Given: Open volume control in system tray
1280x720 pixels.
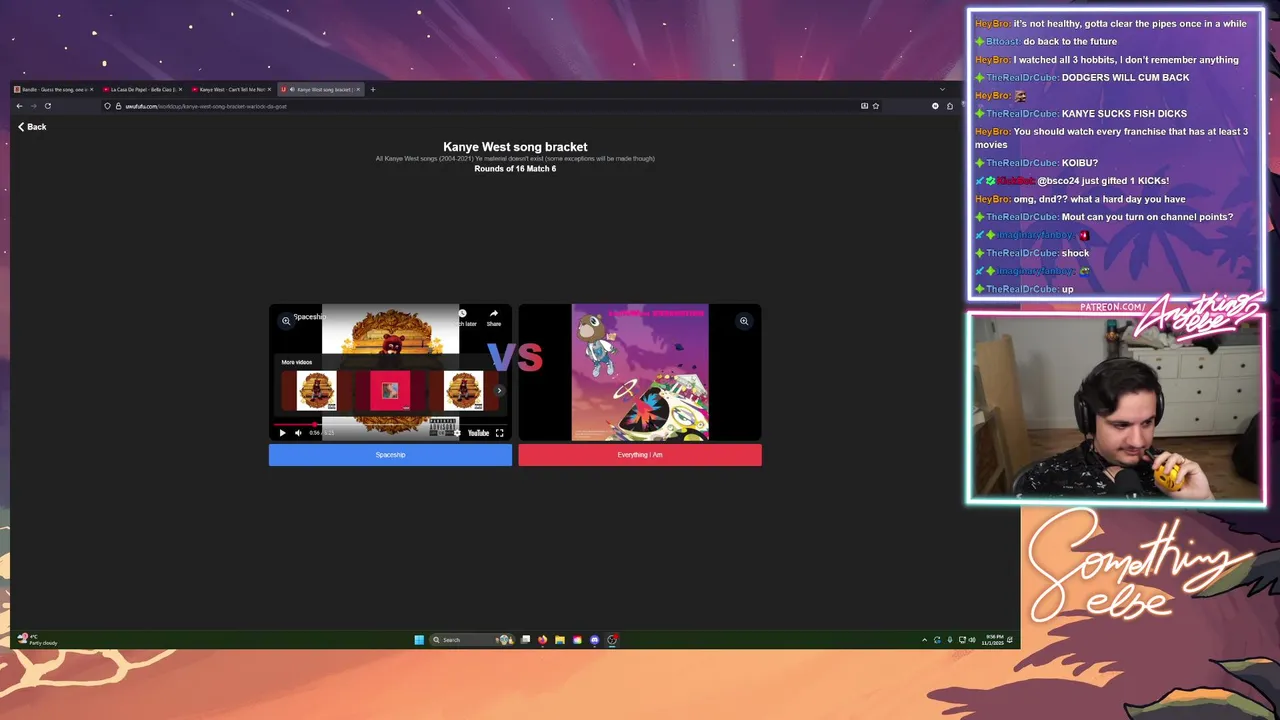Looking at the screenshot, I should 972,640.
